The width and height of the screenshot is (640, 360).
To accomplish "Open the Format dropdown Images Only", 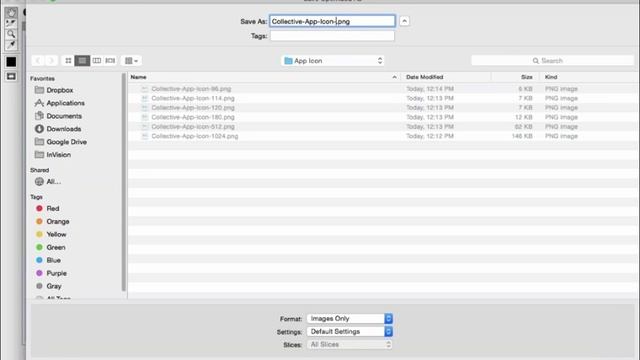I will pos(350,318).
